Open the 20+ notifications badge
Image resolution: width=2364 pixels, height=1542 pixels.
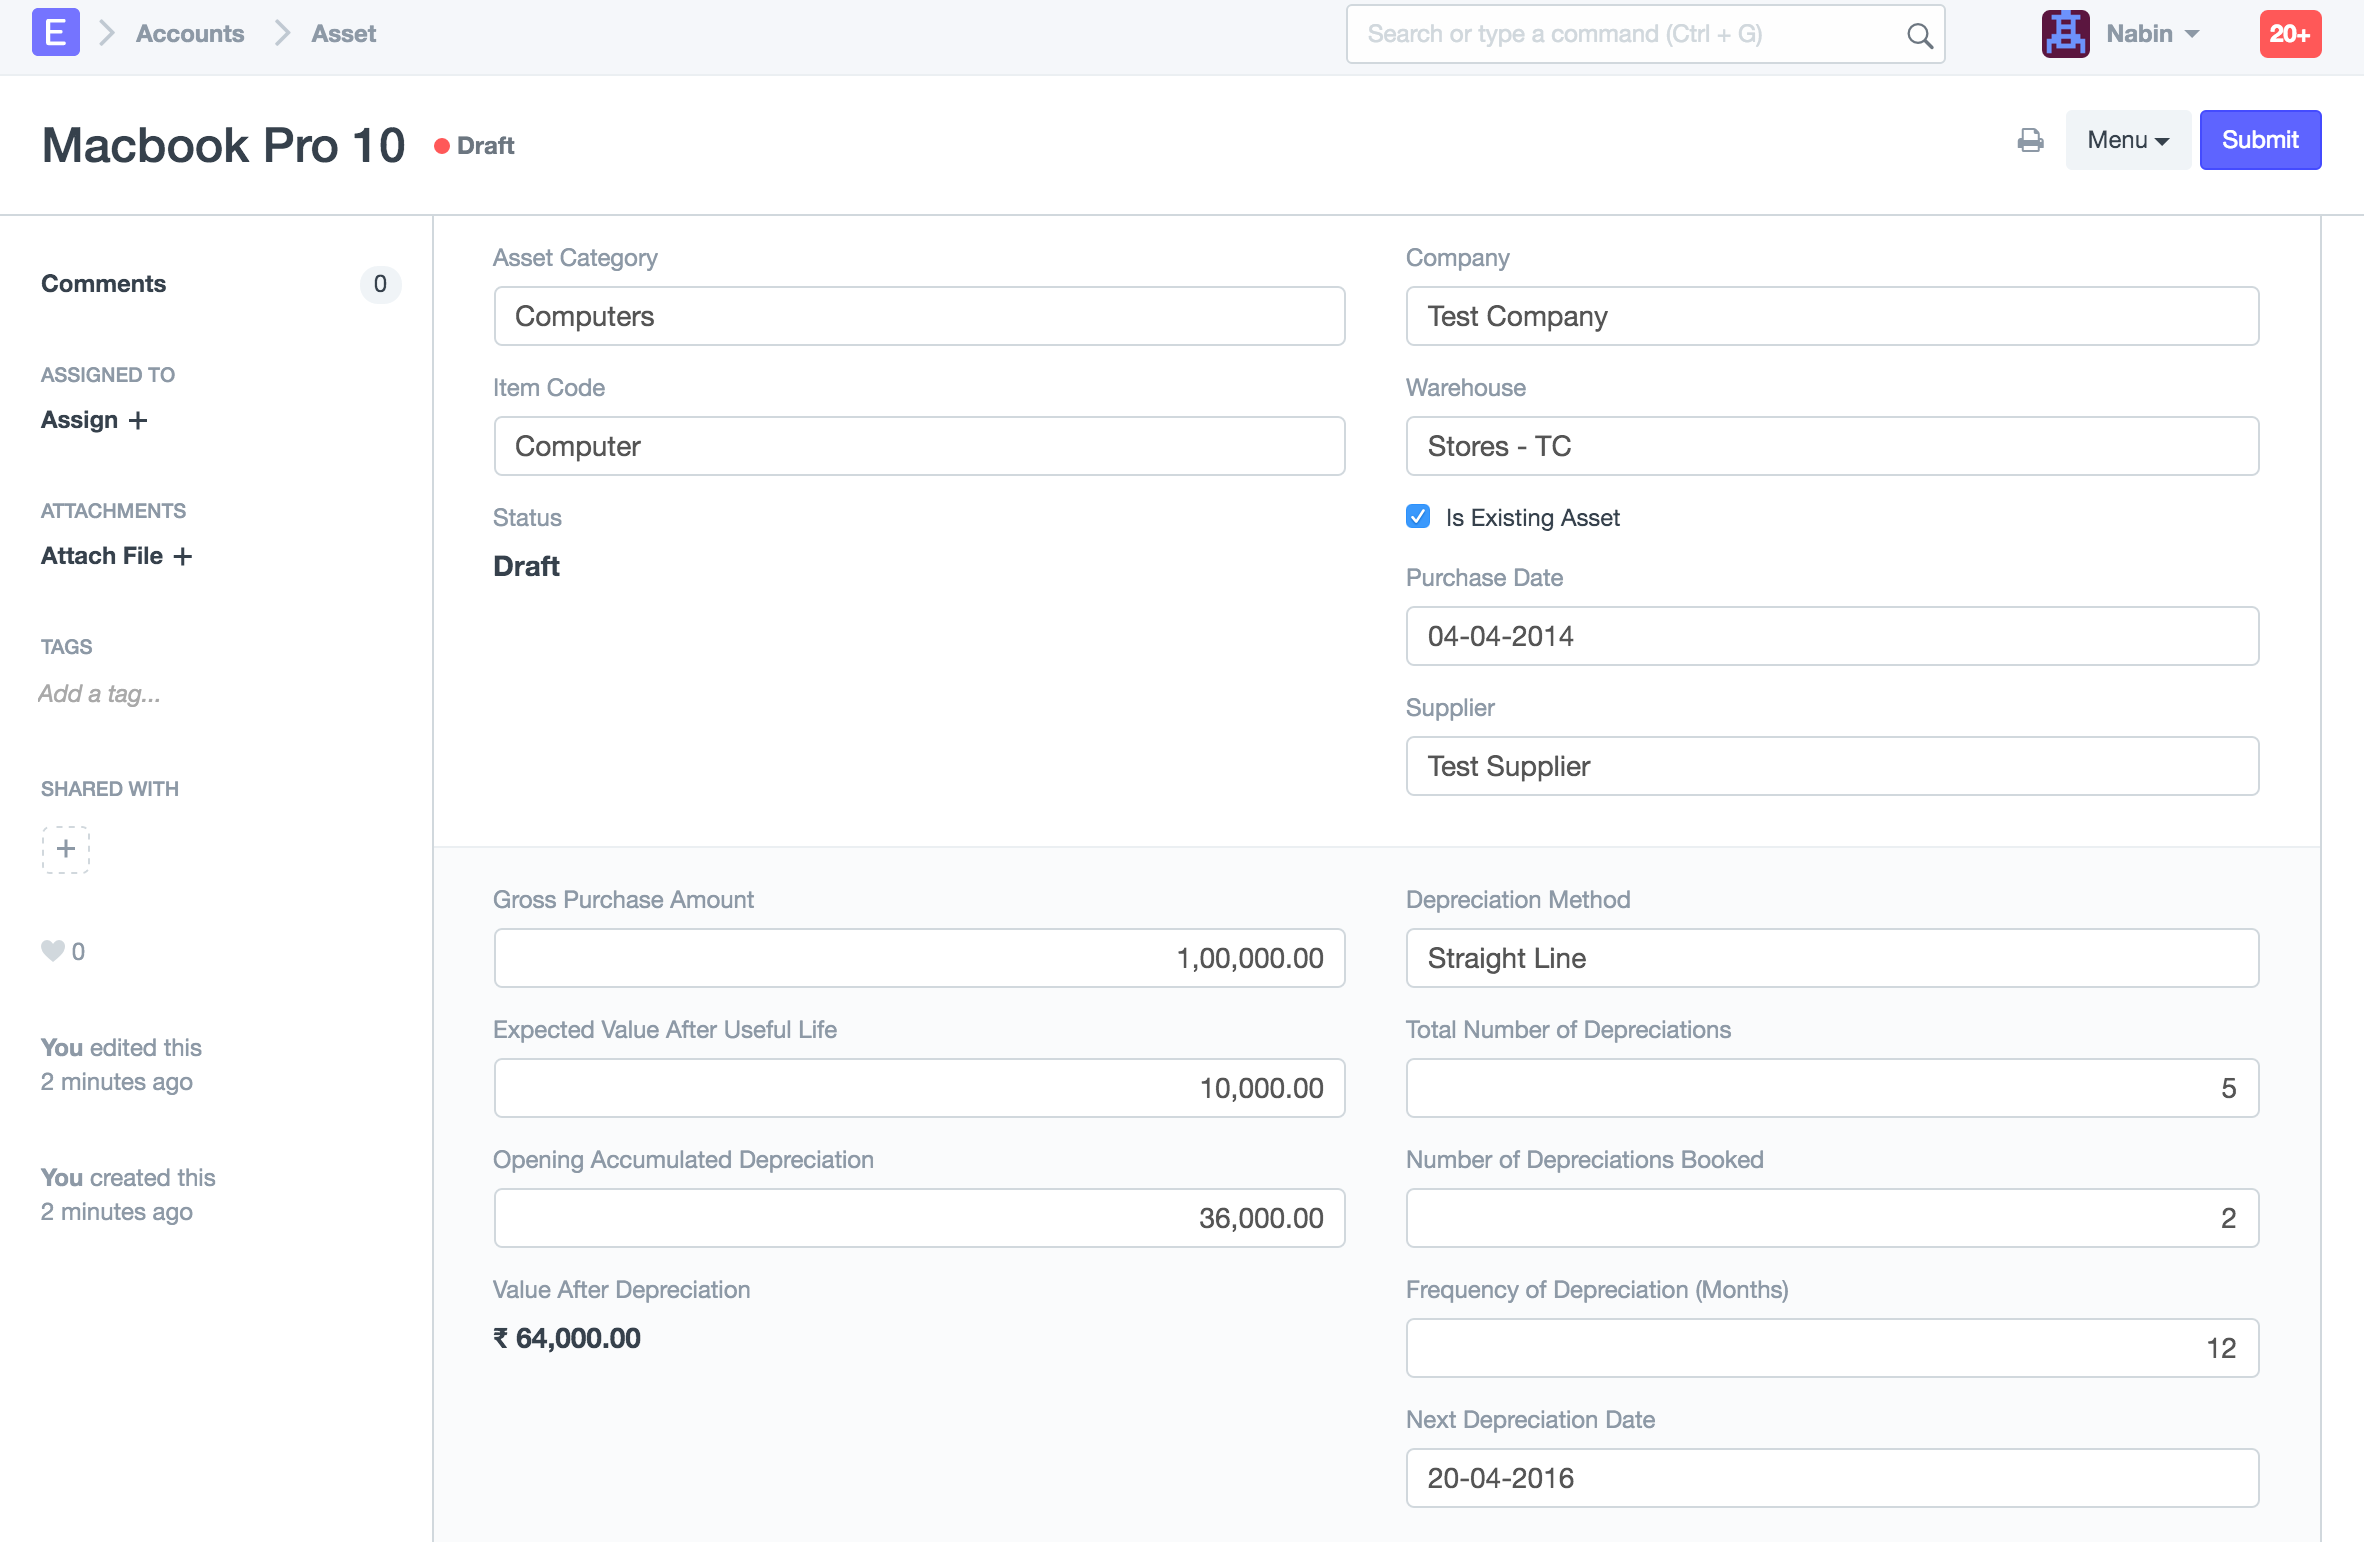tap(2289, 34)
